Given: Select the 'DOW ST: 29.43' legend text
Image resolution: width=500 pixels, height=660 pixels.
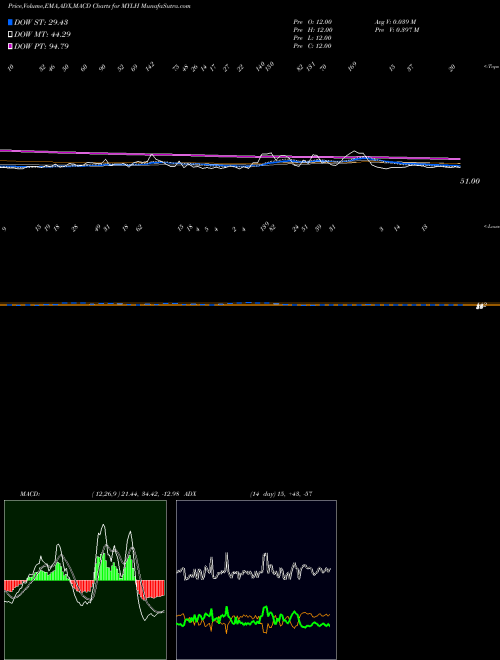Looking at the screenshot, I should click(41, 22).
